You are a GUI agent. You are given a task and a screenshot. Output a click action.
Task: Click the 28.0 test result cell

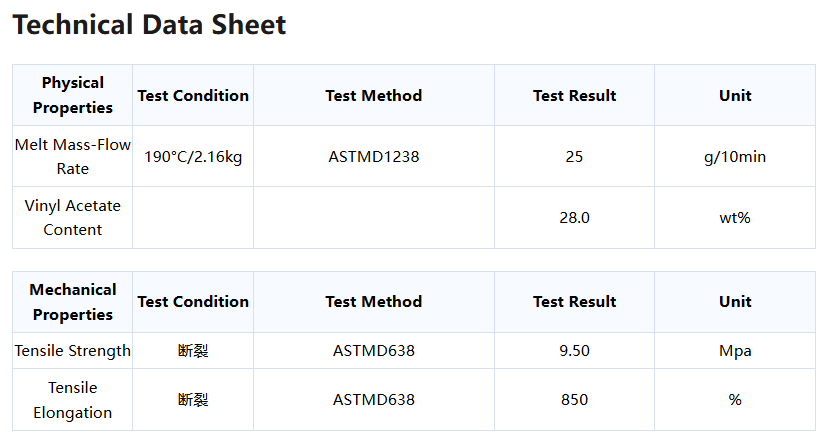click(x=574, y=218)
